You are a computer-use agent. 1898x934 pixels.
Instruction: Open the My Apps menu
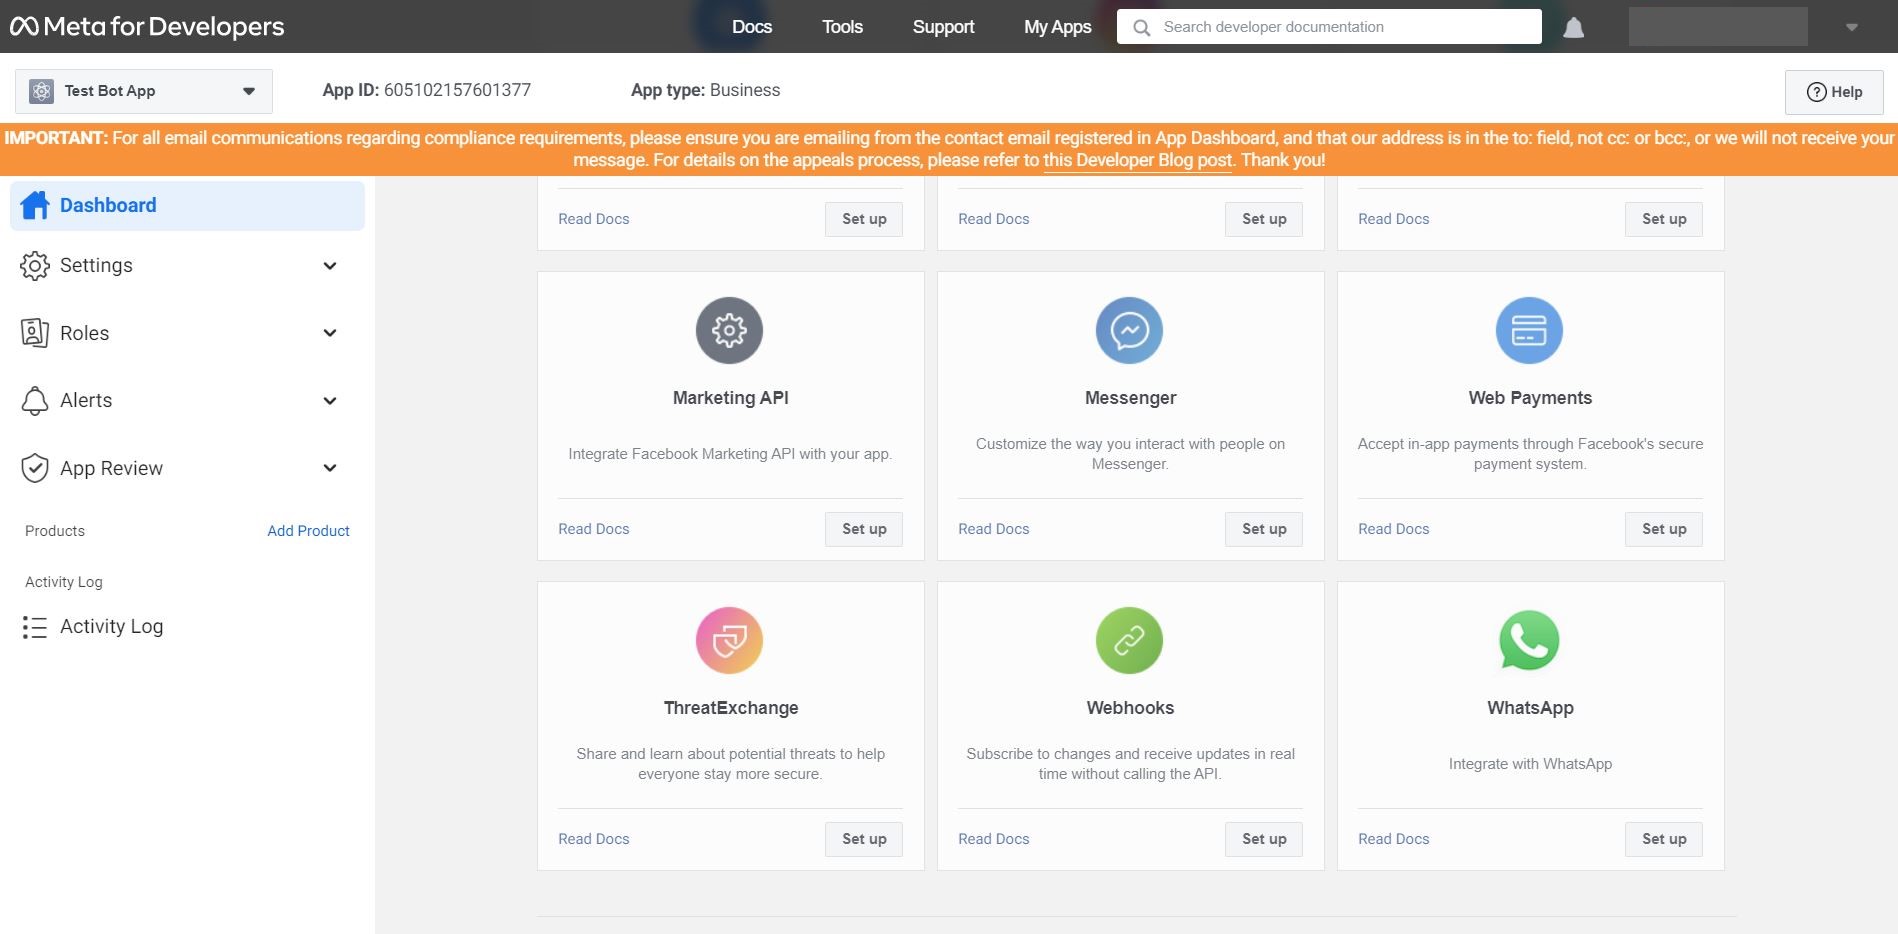(1057, 27)
